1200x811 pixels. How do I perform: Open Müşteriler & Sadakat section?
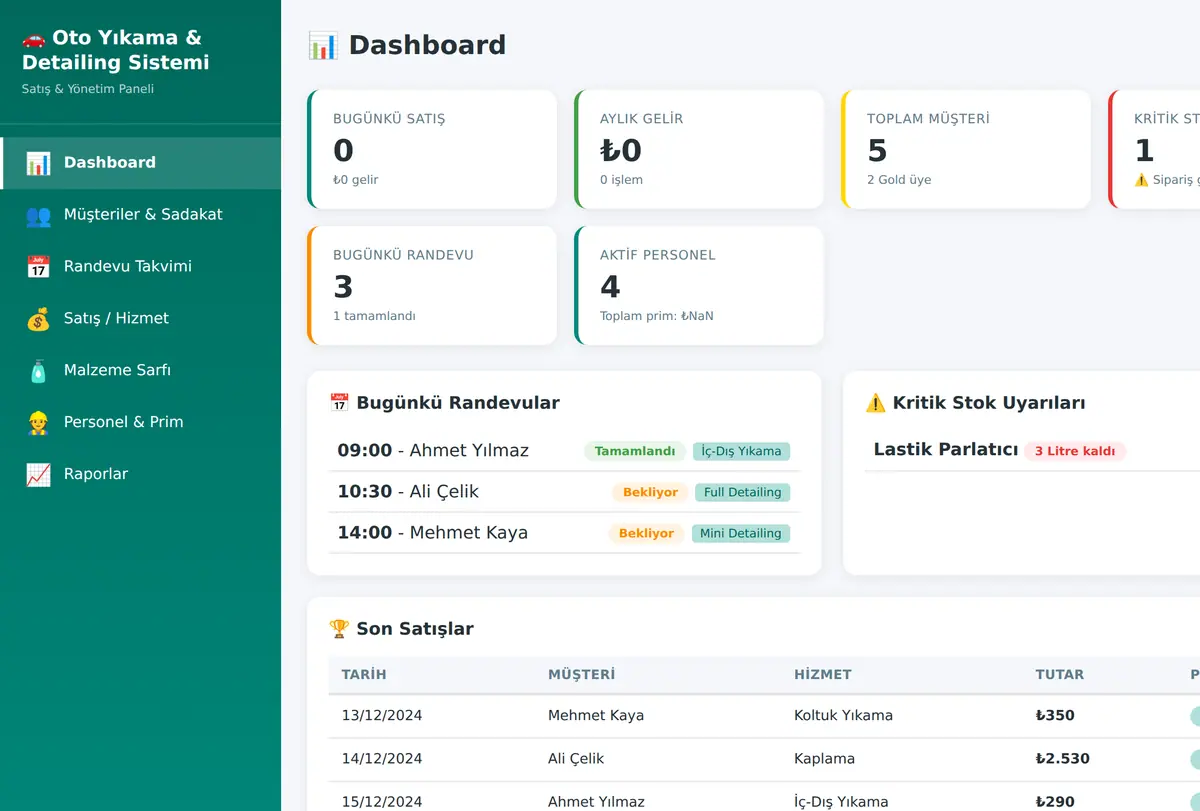tap(140, 215)
